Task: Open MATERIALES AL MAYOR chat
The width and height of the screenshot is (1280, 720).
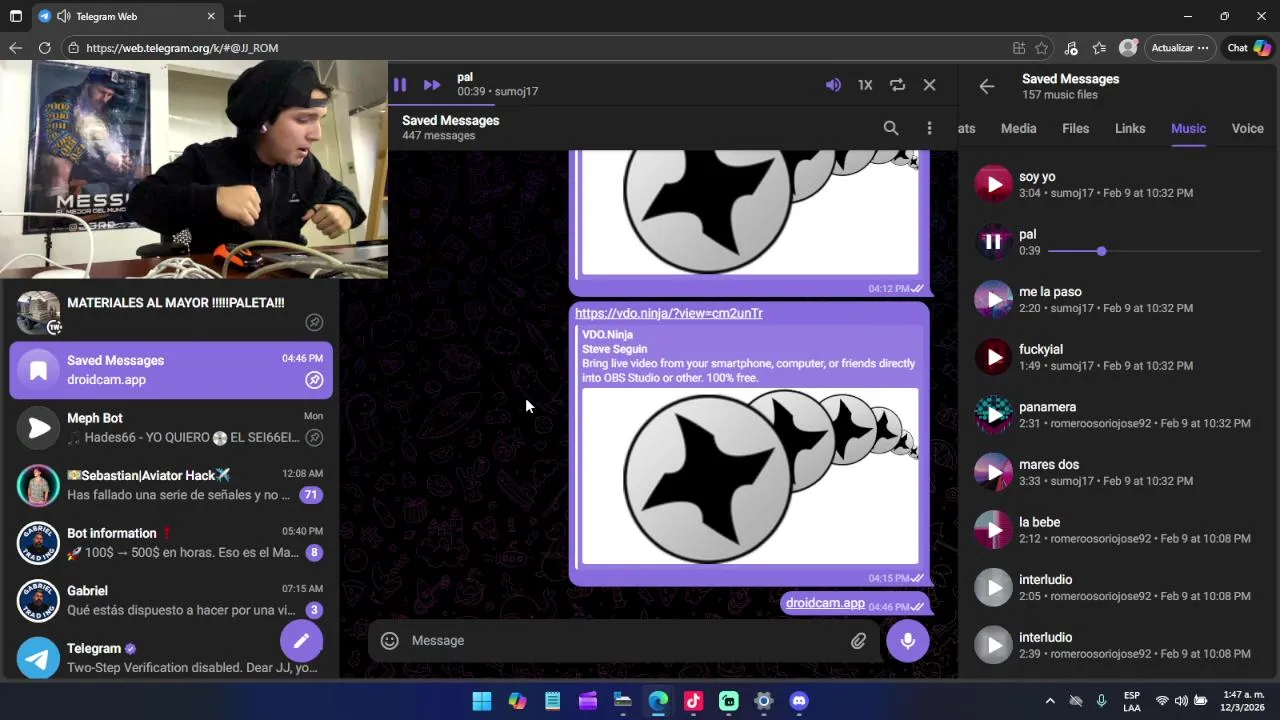Action: tap(171, 312)
